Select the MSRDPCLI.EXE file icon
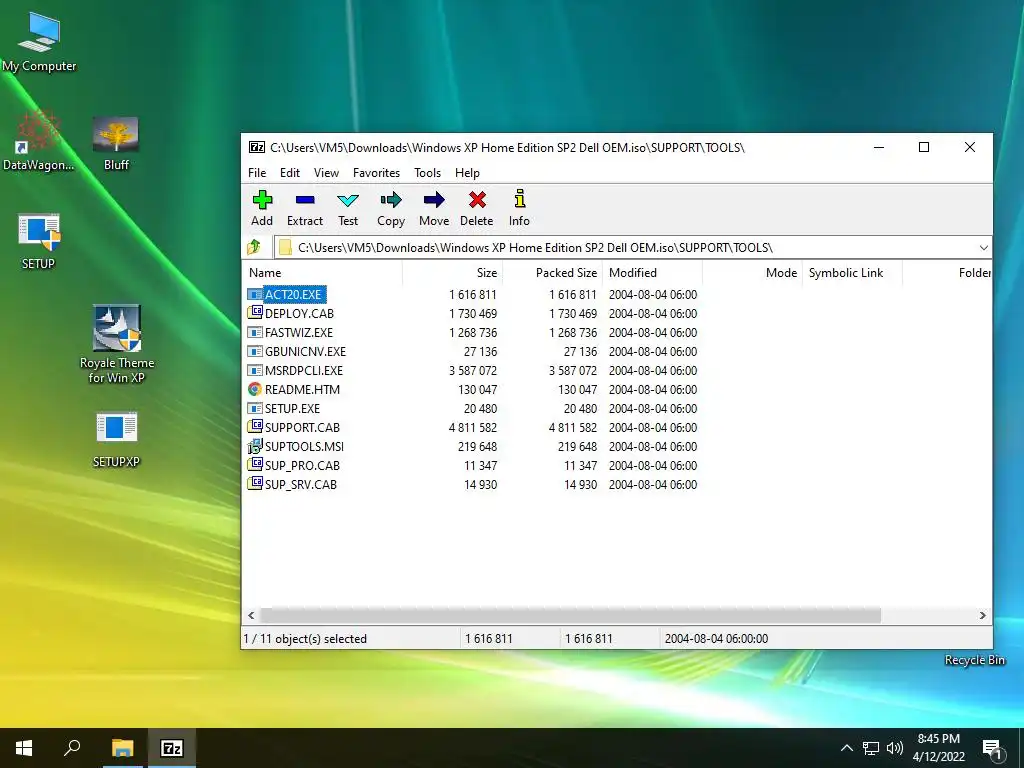The height and width of the screenshot is (768, 1024). tap(255, 370)
